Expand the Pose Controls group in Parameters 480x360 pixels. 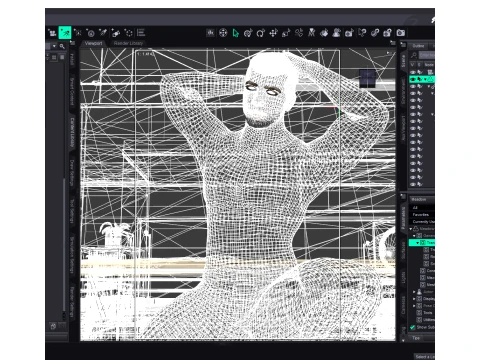coord(414,306)
